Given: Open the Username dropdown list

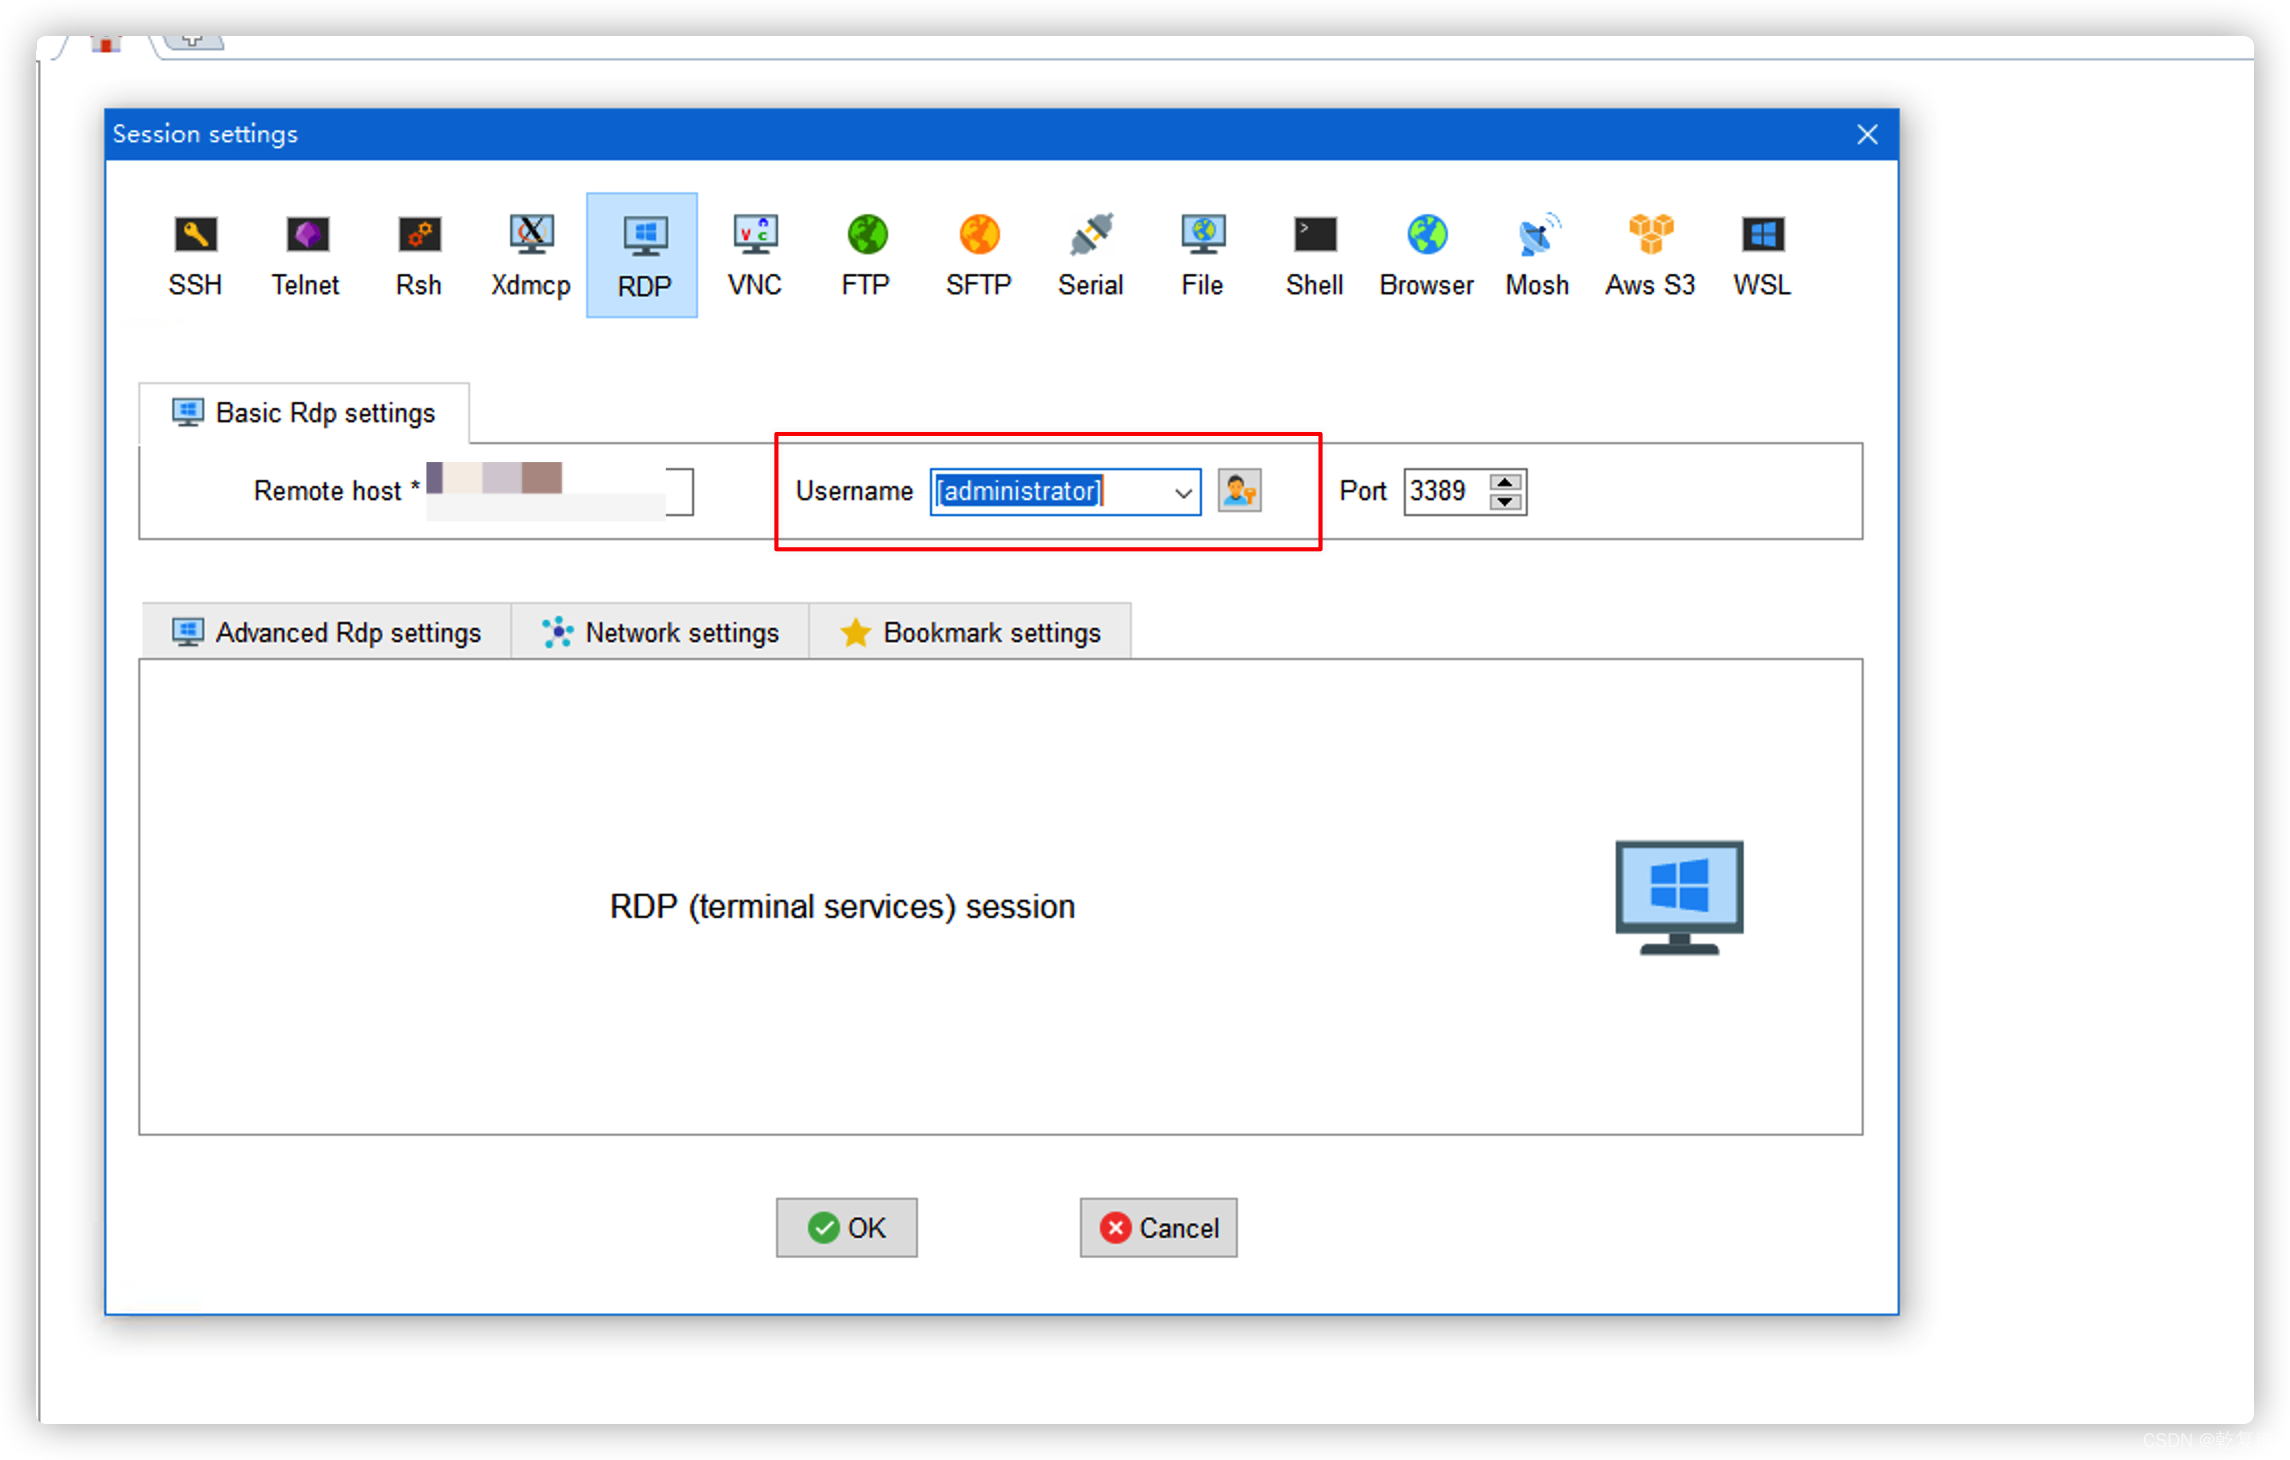Looking at the screenshot, I should (1182, 491).
